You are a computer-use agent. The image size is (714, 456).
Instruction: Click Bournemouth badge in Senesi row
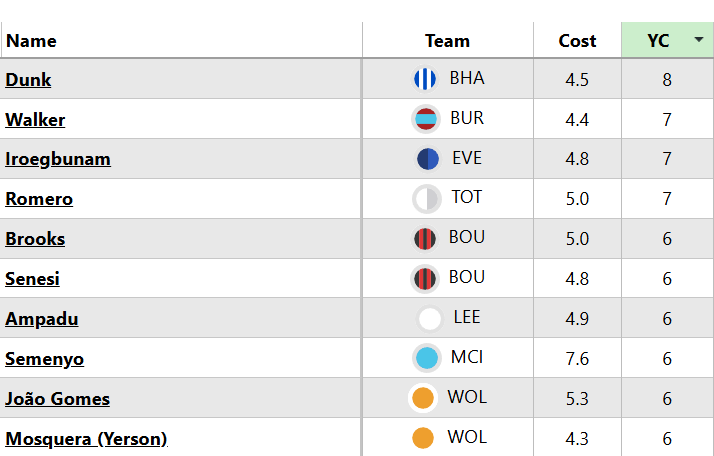[426, 279]
